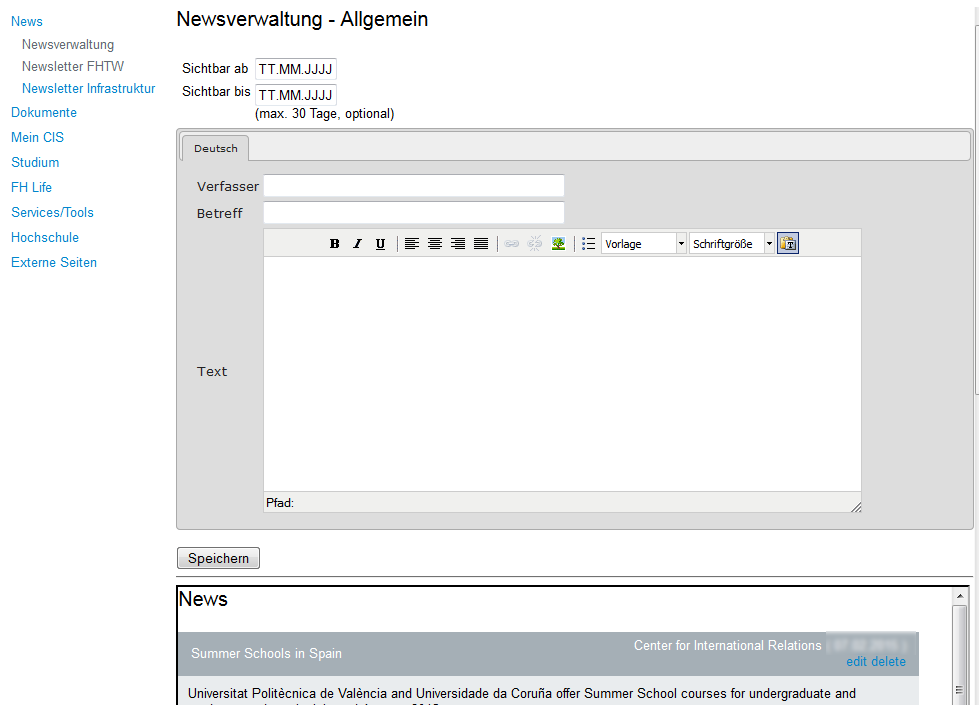Toggle paste as plain text button
Viewport: 979px width, 705px height.
coord(788,244)
